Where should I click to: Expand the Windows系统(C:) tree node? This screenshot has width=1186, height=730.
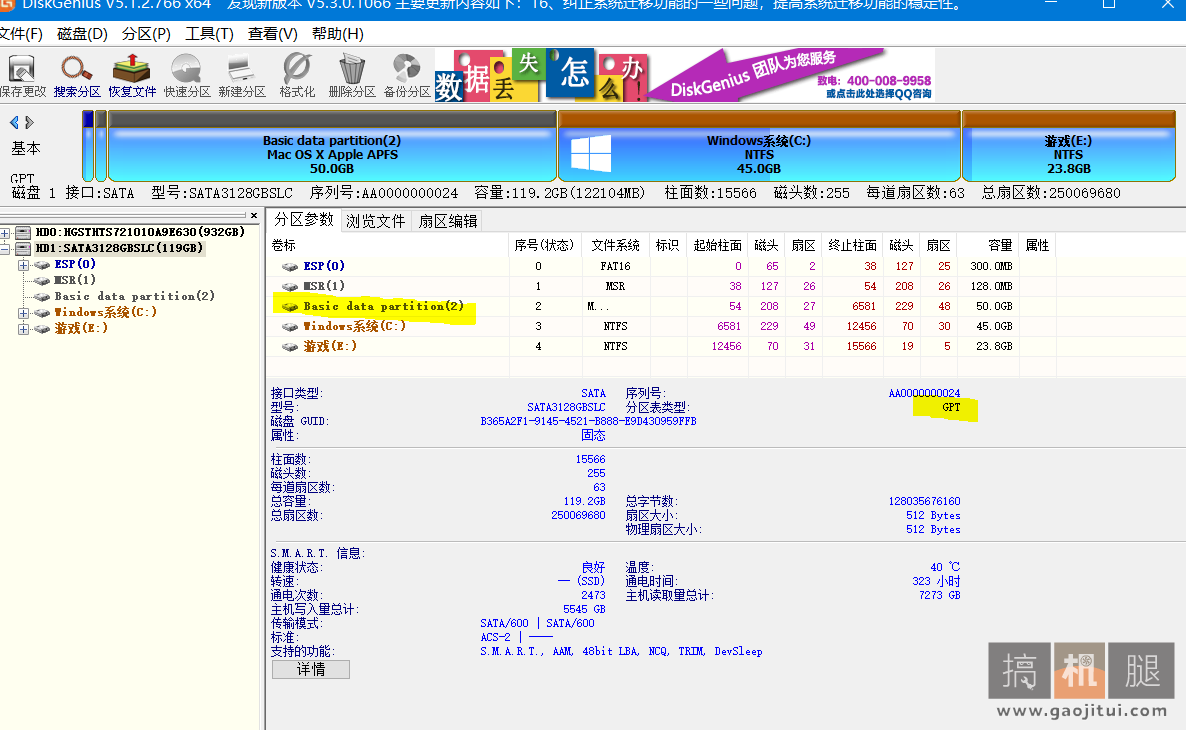coord(23,313)
